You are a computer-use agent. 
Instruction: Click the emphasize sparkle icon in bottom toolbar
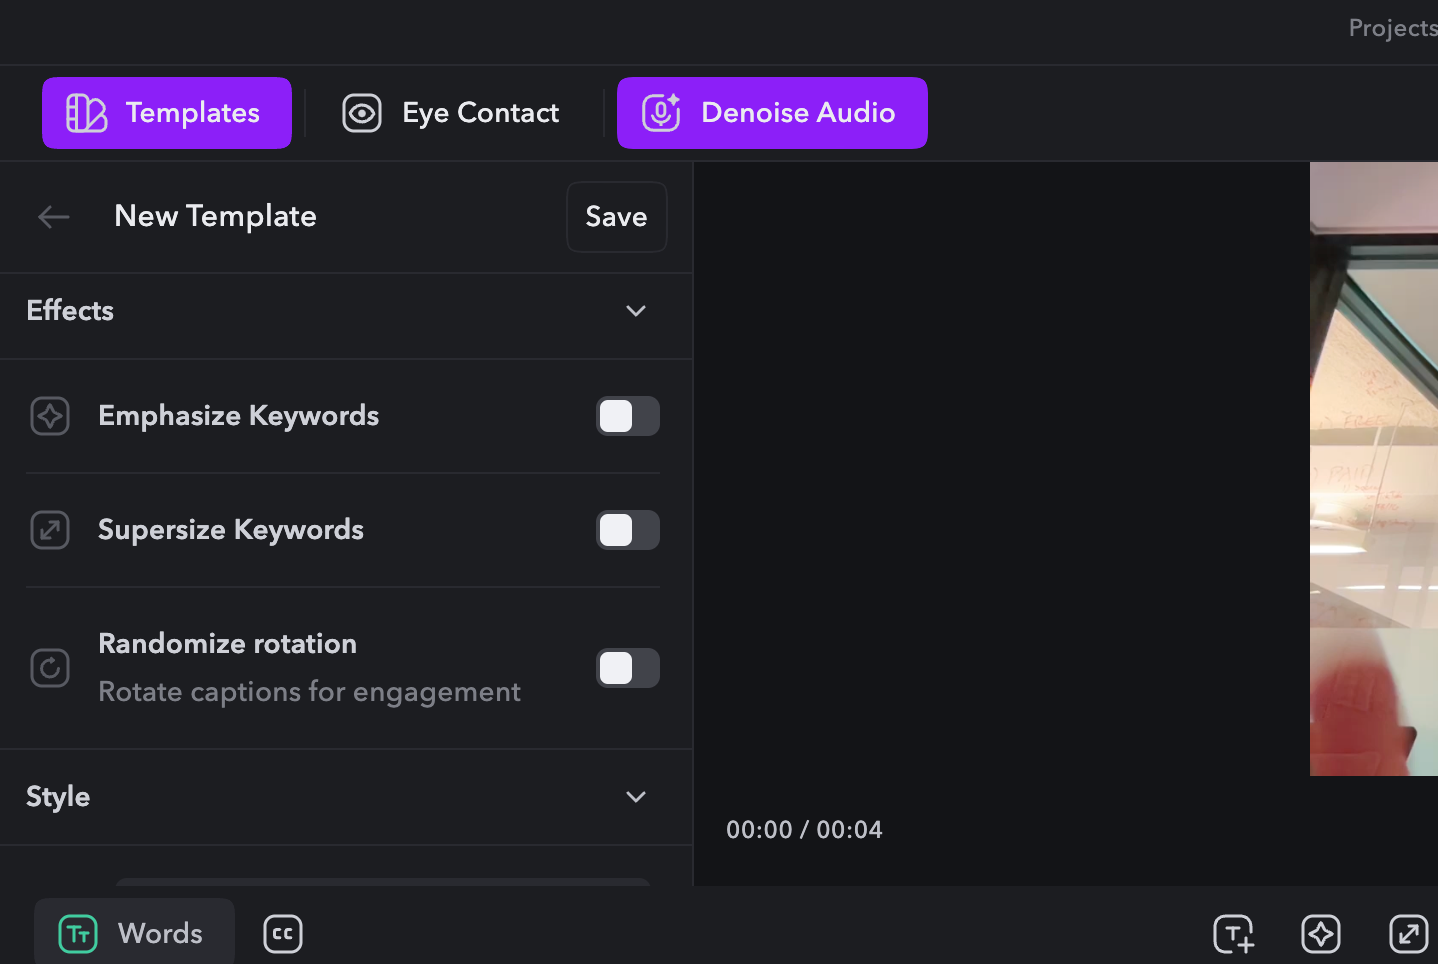tap(1321, 934)
